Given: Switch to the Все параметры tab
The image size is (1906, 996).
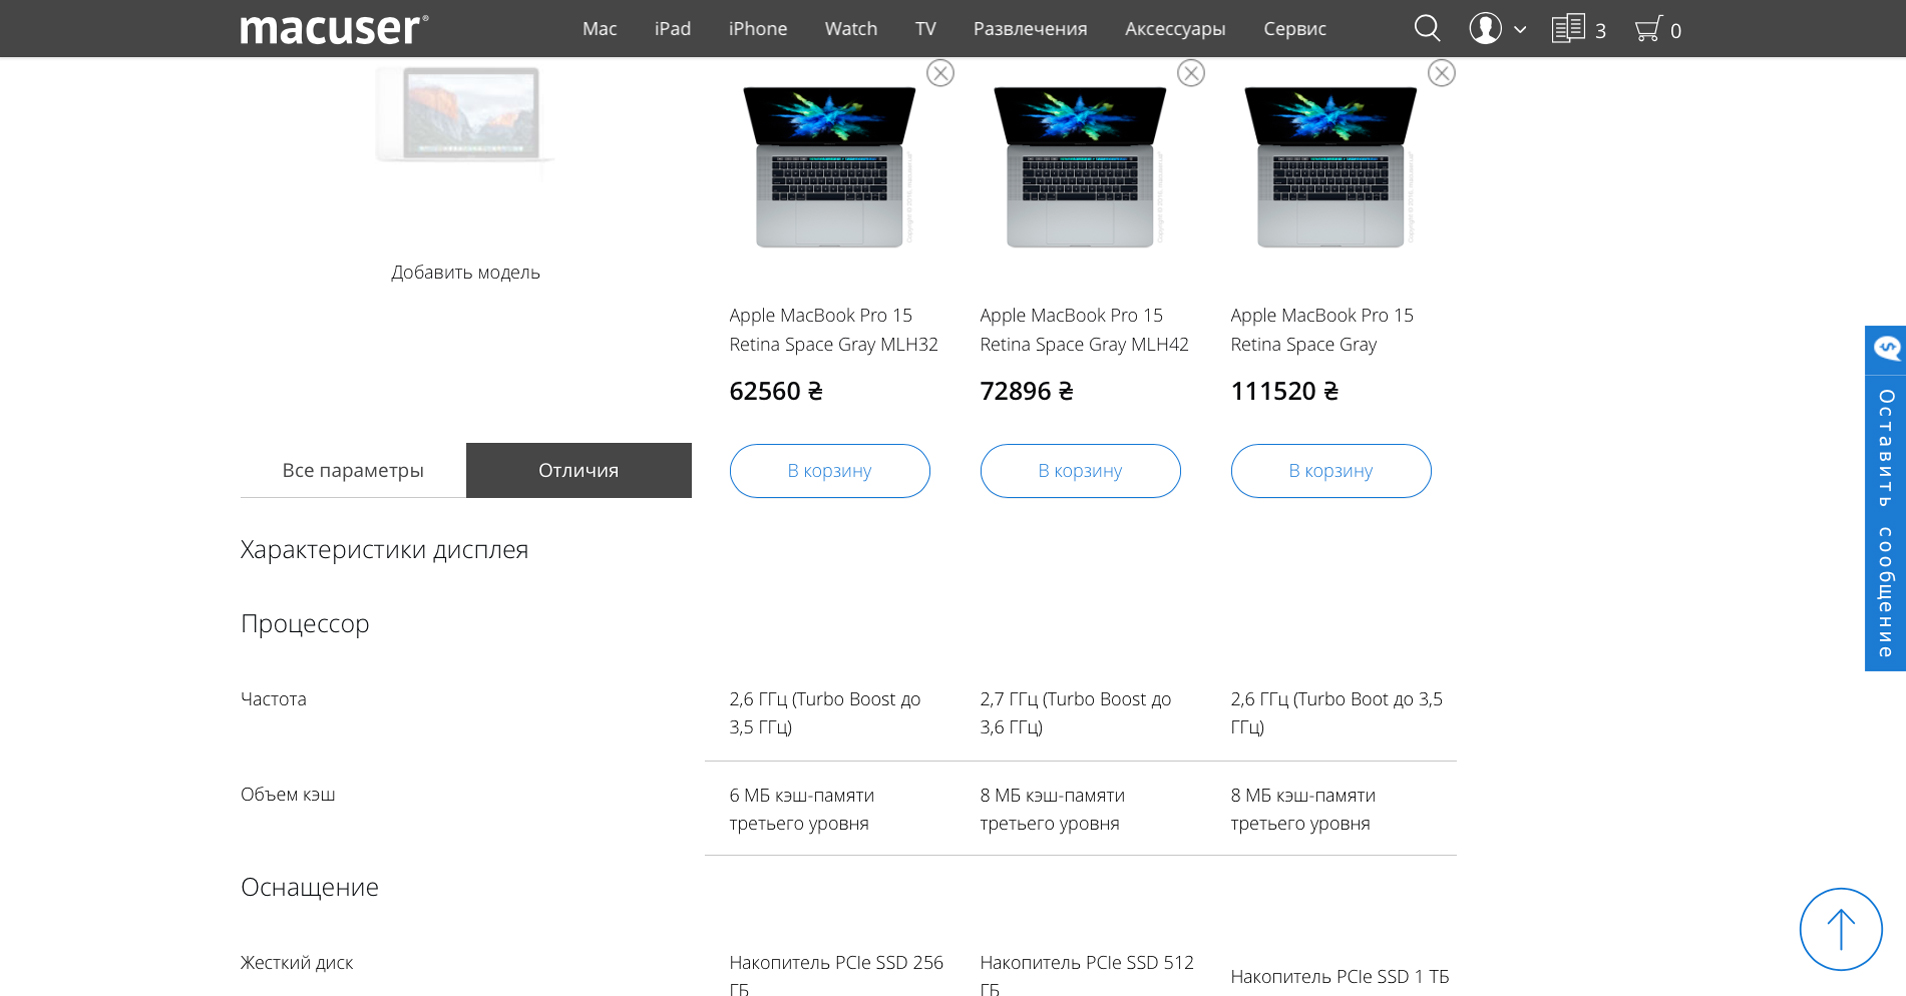Looking at the screenshot, I should point(353,470).
